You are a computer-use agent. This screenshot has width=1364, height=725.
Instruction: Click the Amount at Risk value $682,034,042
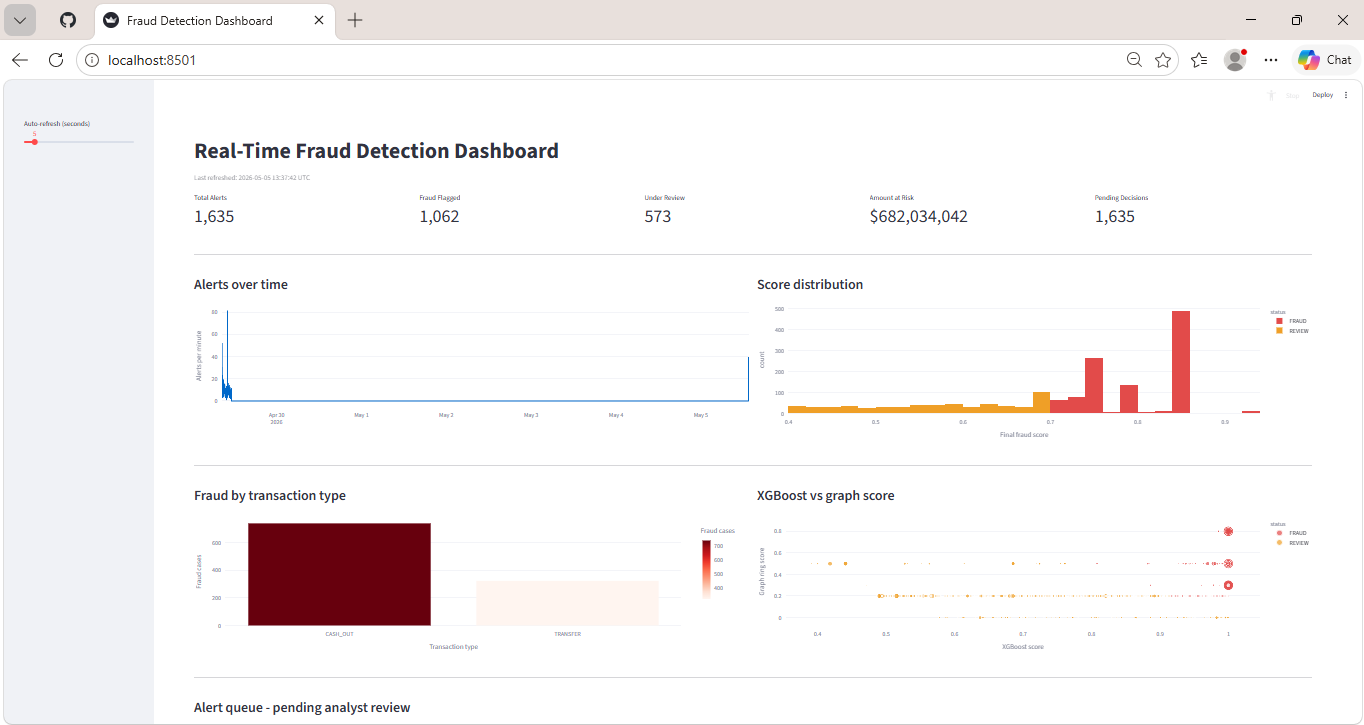[x=918, y=216]
